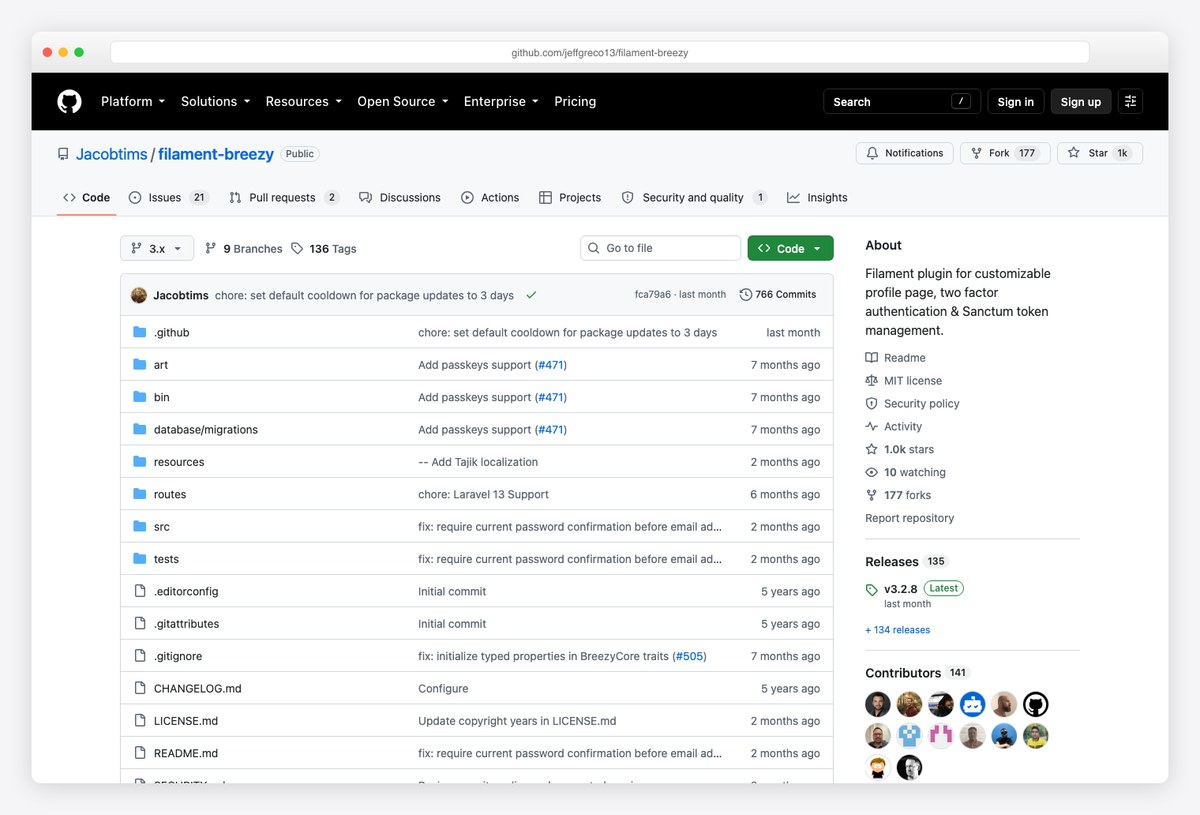Open the 3.x branch selector dropdown
1200x815 pixels.
(x=157, y=249)
